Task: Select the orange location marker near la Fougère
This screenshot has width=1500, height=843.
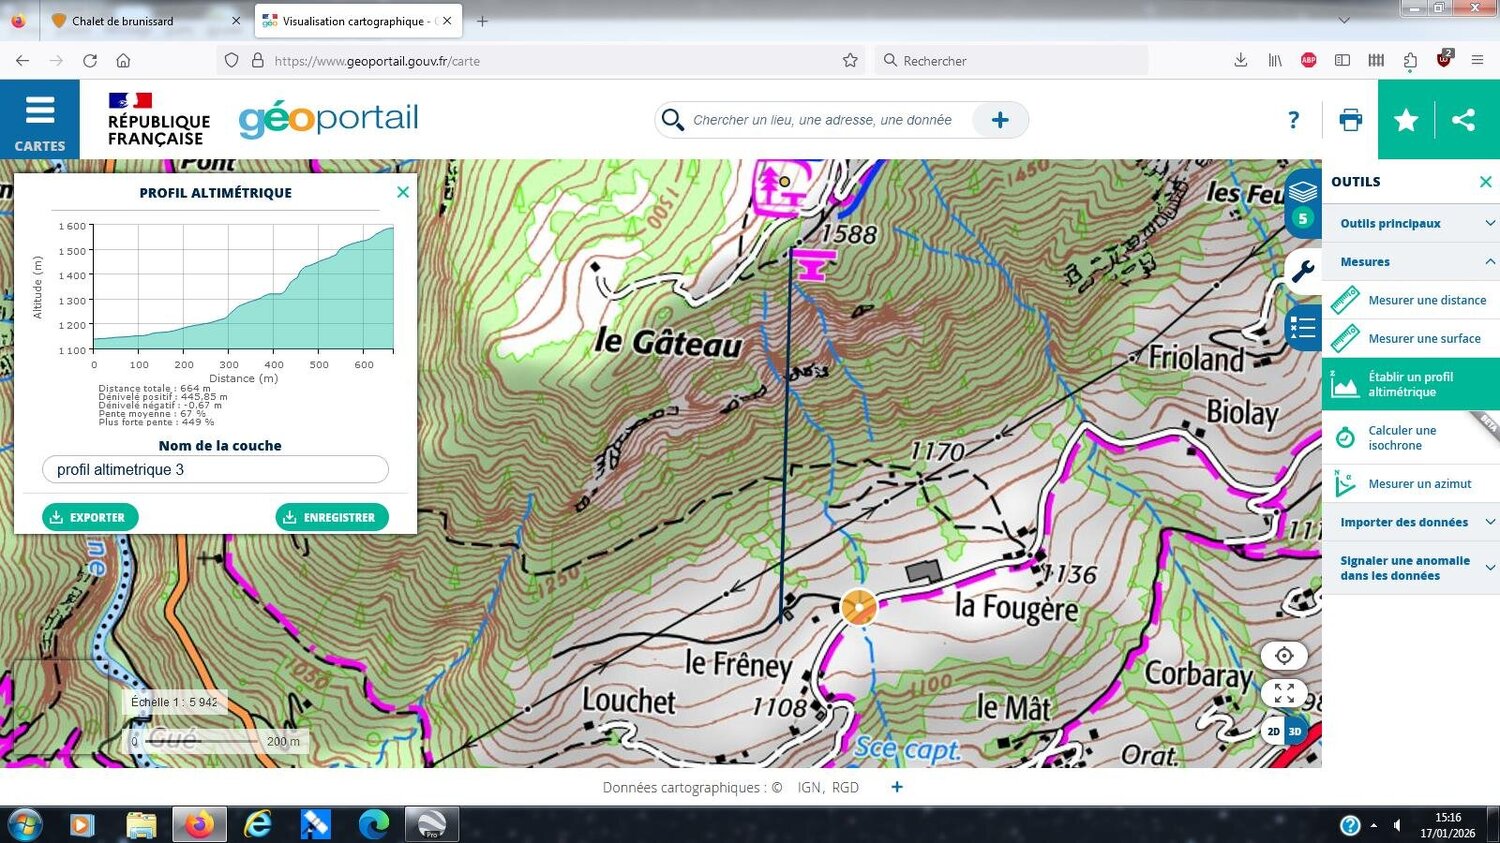Action: point(858,607)
